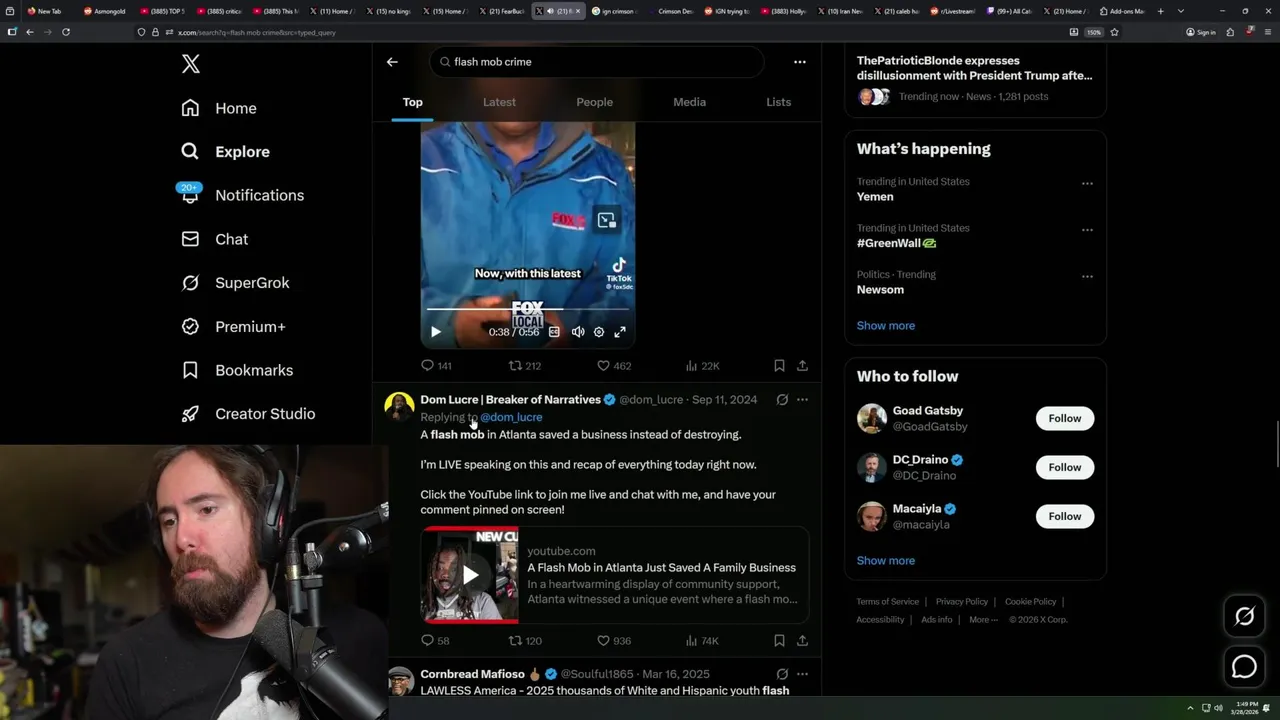Switch to the Lists tab
Image resolution: width=1280 pixels, height=720 pixels.
(778, 102)
